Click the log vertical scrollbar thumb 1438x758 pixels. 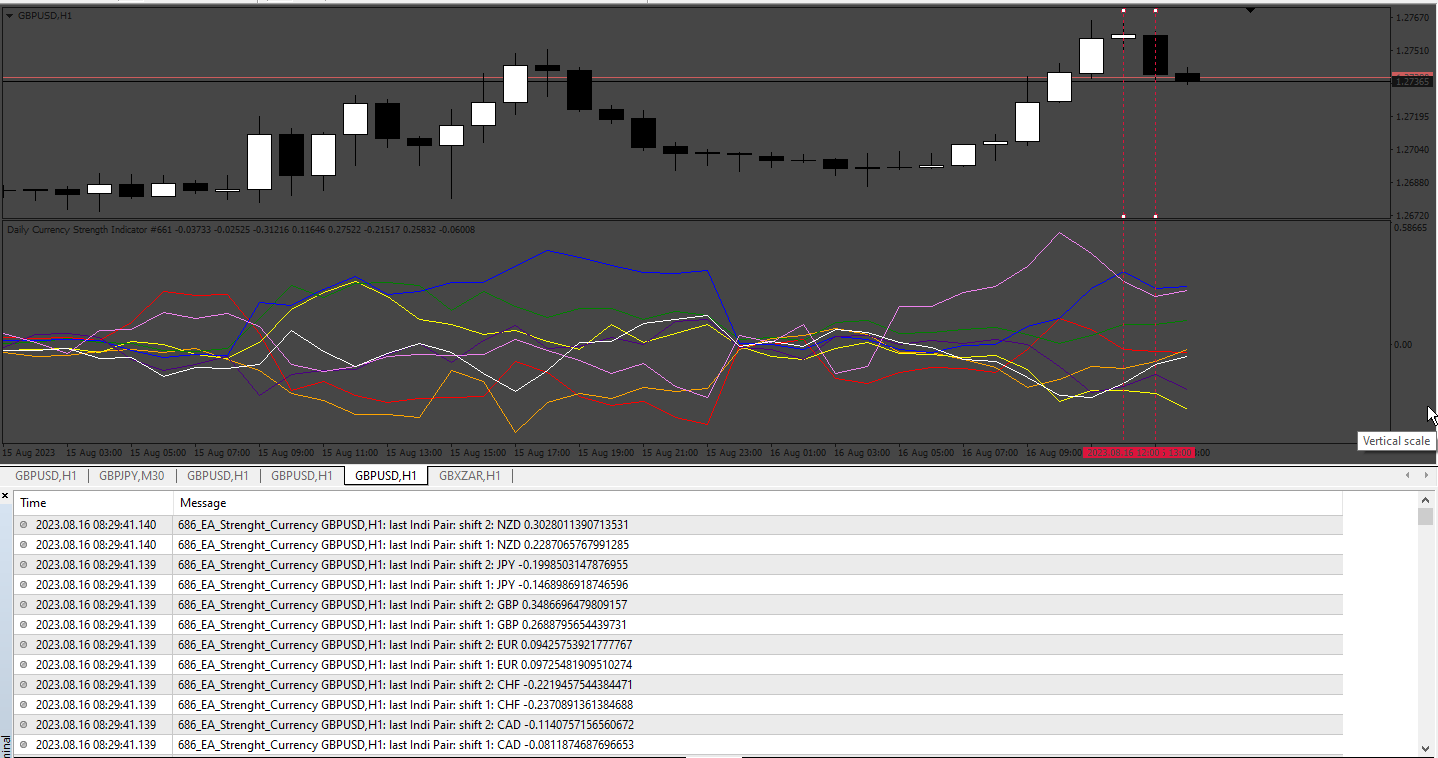(x=1425, y=516)
